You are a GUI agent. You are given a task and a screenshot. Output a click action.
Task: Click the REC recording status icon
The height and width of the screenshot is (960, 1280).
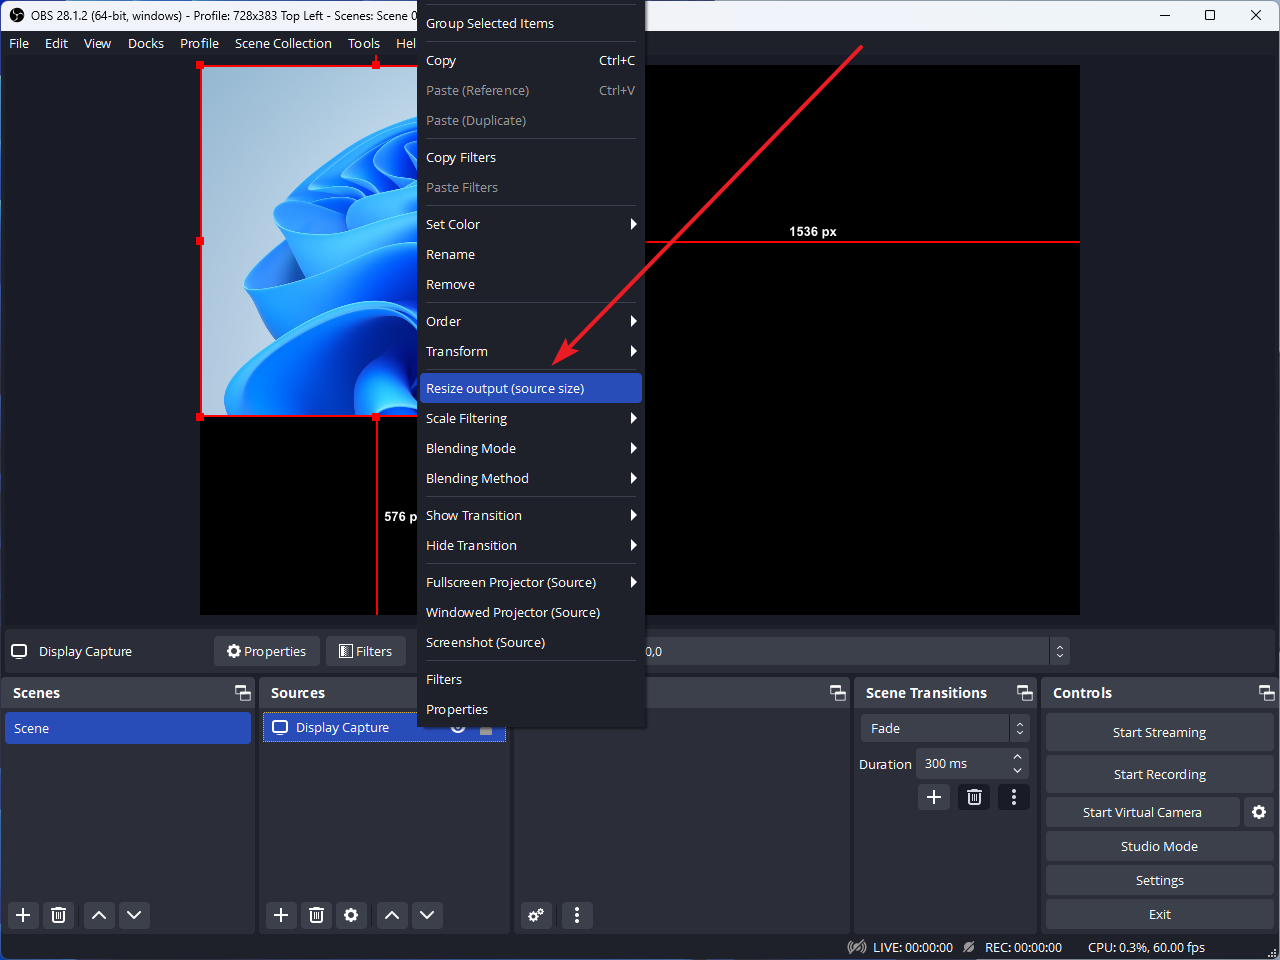pyautogui.click(x=969, y=947)
